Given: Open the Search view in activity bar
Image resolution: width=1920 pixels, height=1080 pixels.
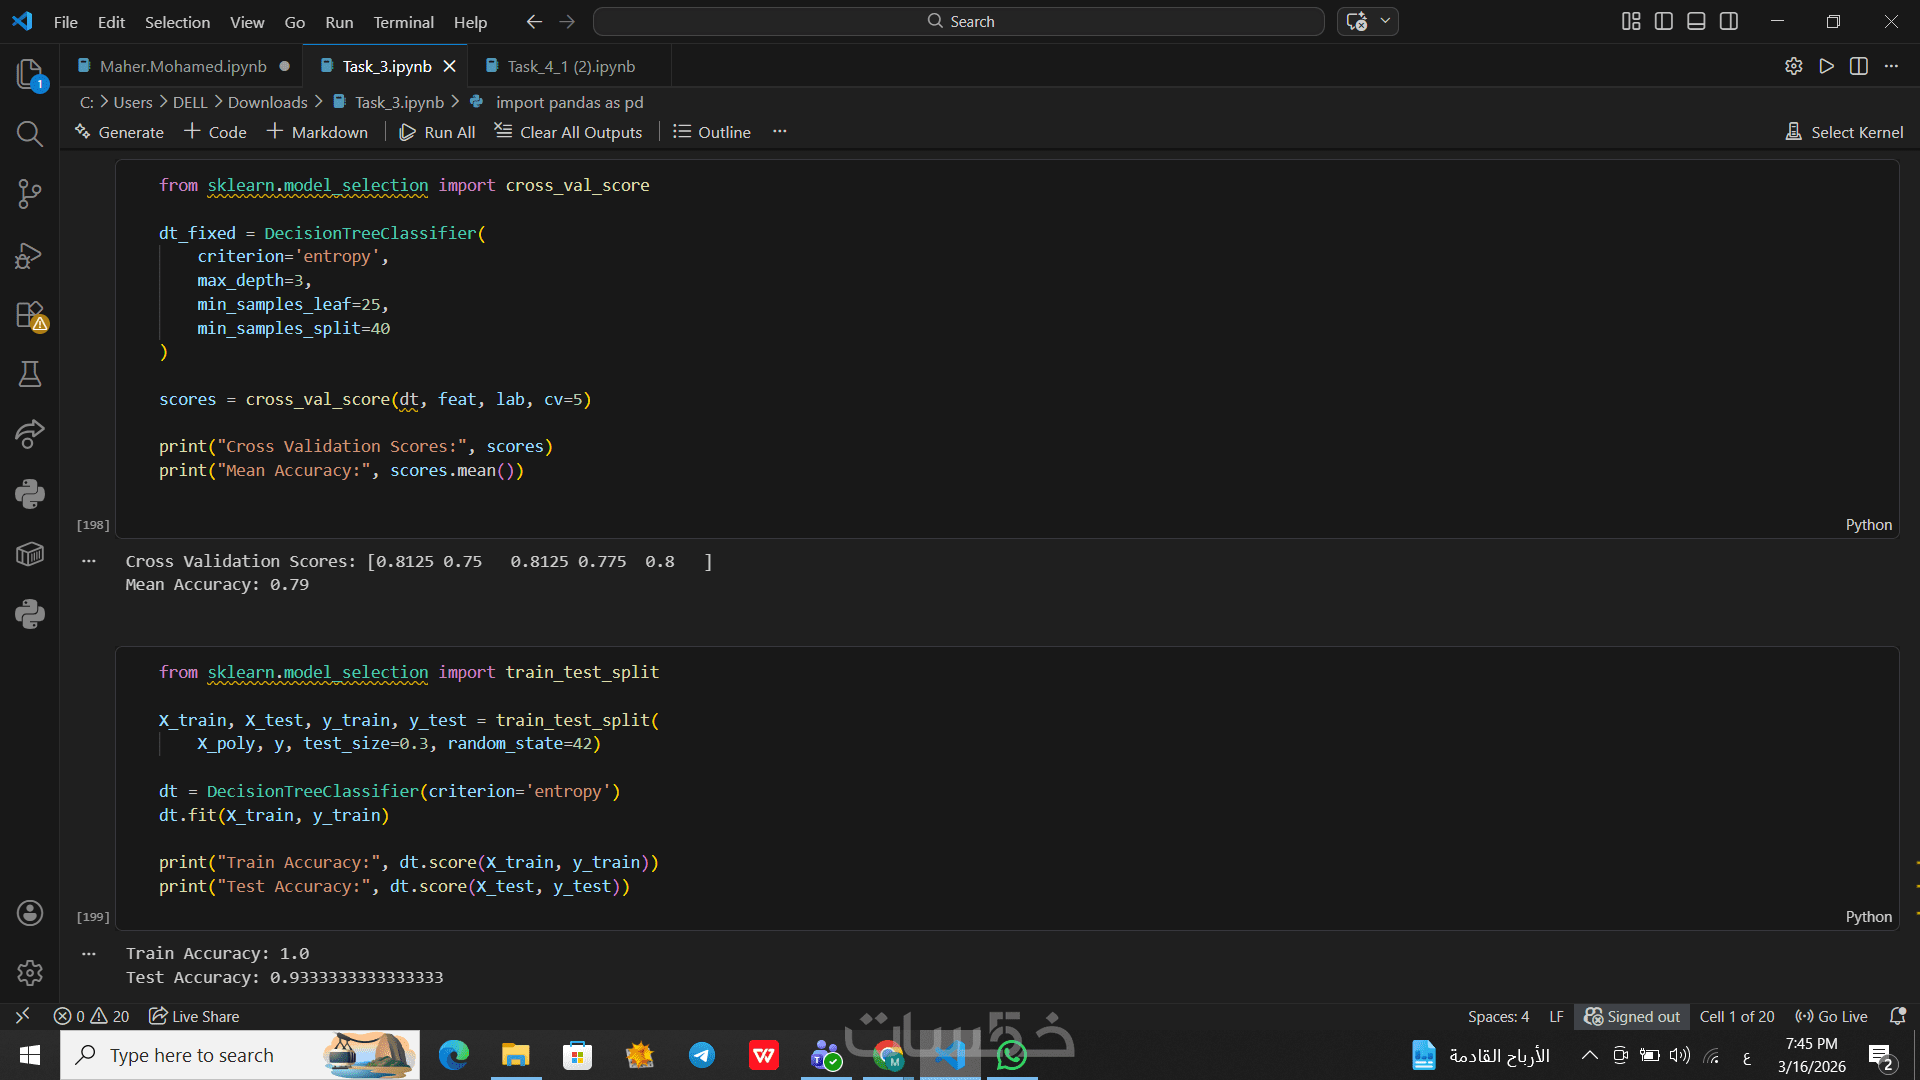Looking at the screenshot, I should pyautogui.click(x=29, y=134).
